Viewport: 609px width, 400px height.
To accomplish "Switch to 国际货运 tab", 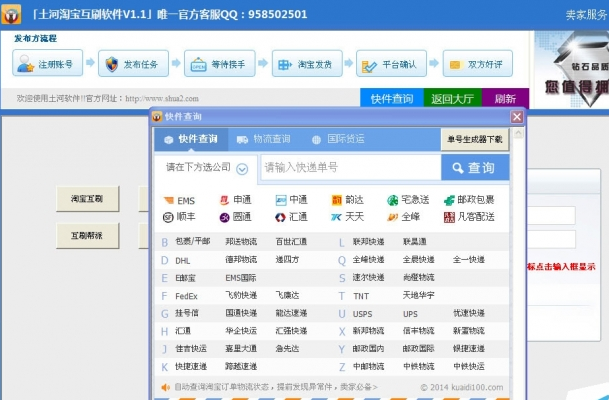I will coord(338,139).
